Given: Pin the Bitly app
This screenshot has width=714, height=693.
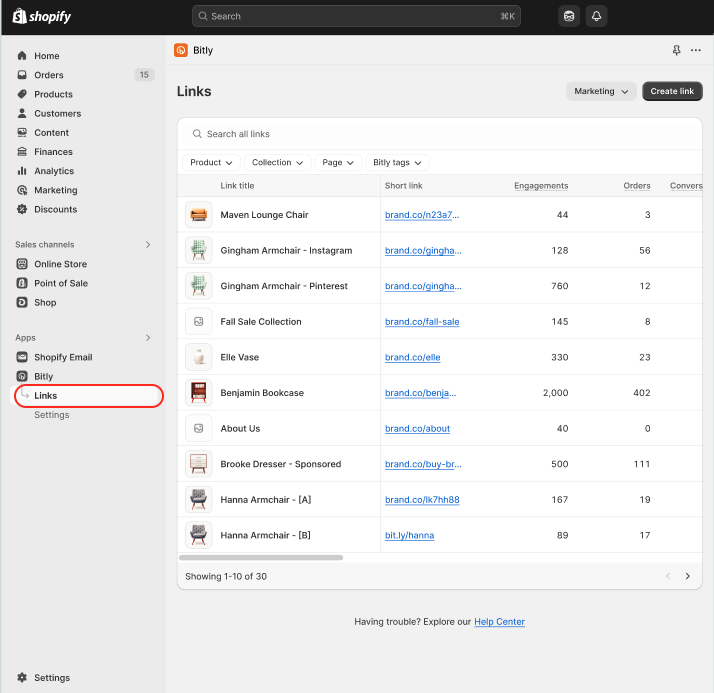Looking at the screenshot, I should point(676,50).
